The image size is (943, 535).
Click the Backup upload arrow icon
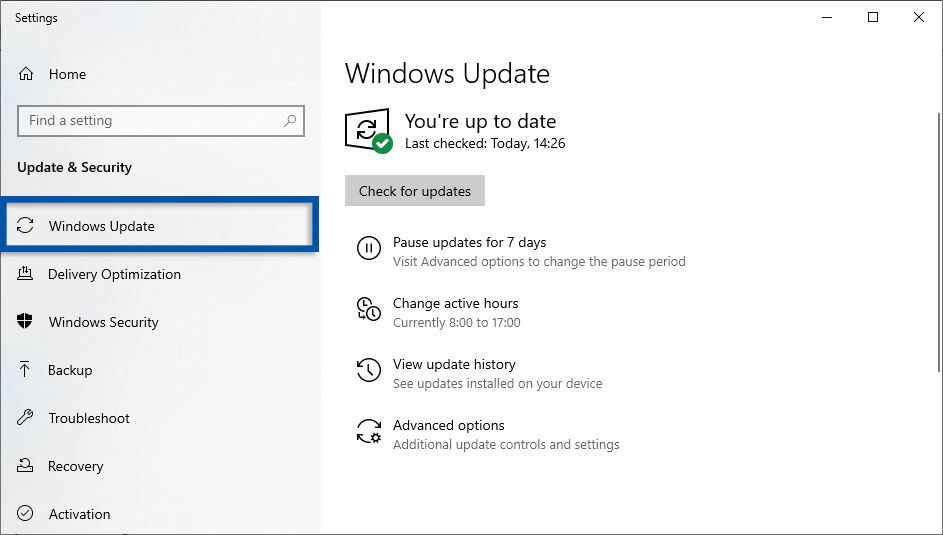point(26,370)
